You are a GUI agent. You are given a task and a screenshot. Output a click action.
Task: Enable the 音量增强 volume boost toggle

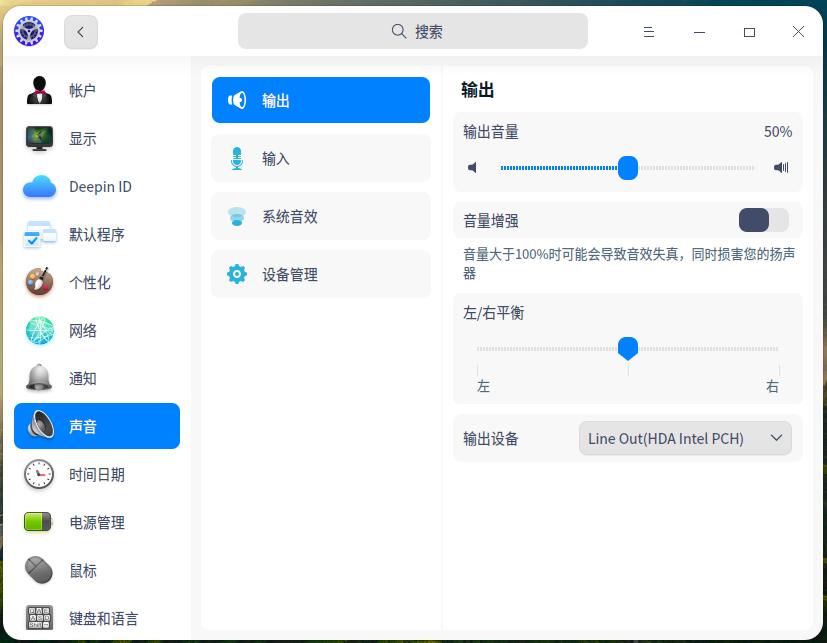(x=763, y=220)
